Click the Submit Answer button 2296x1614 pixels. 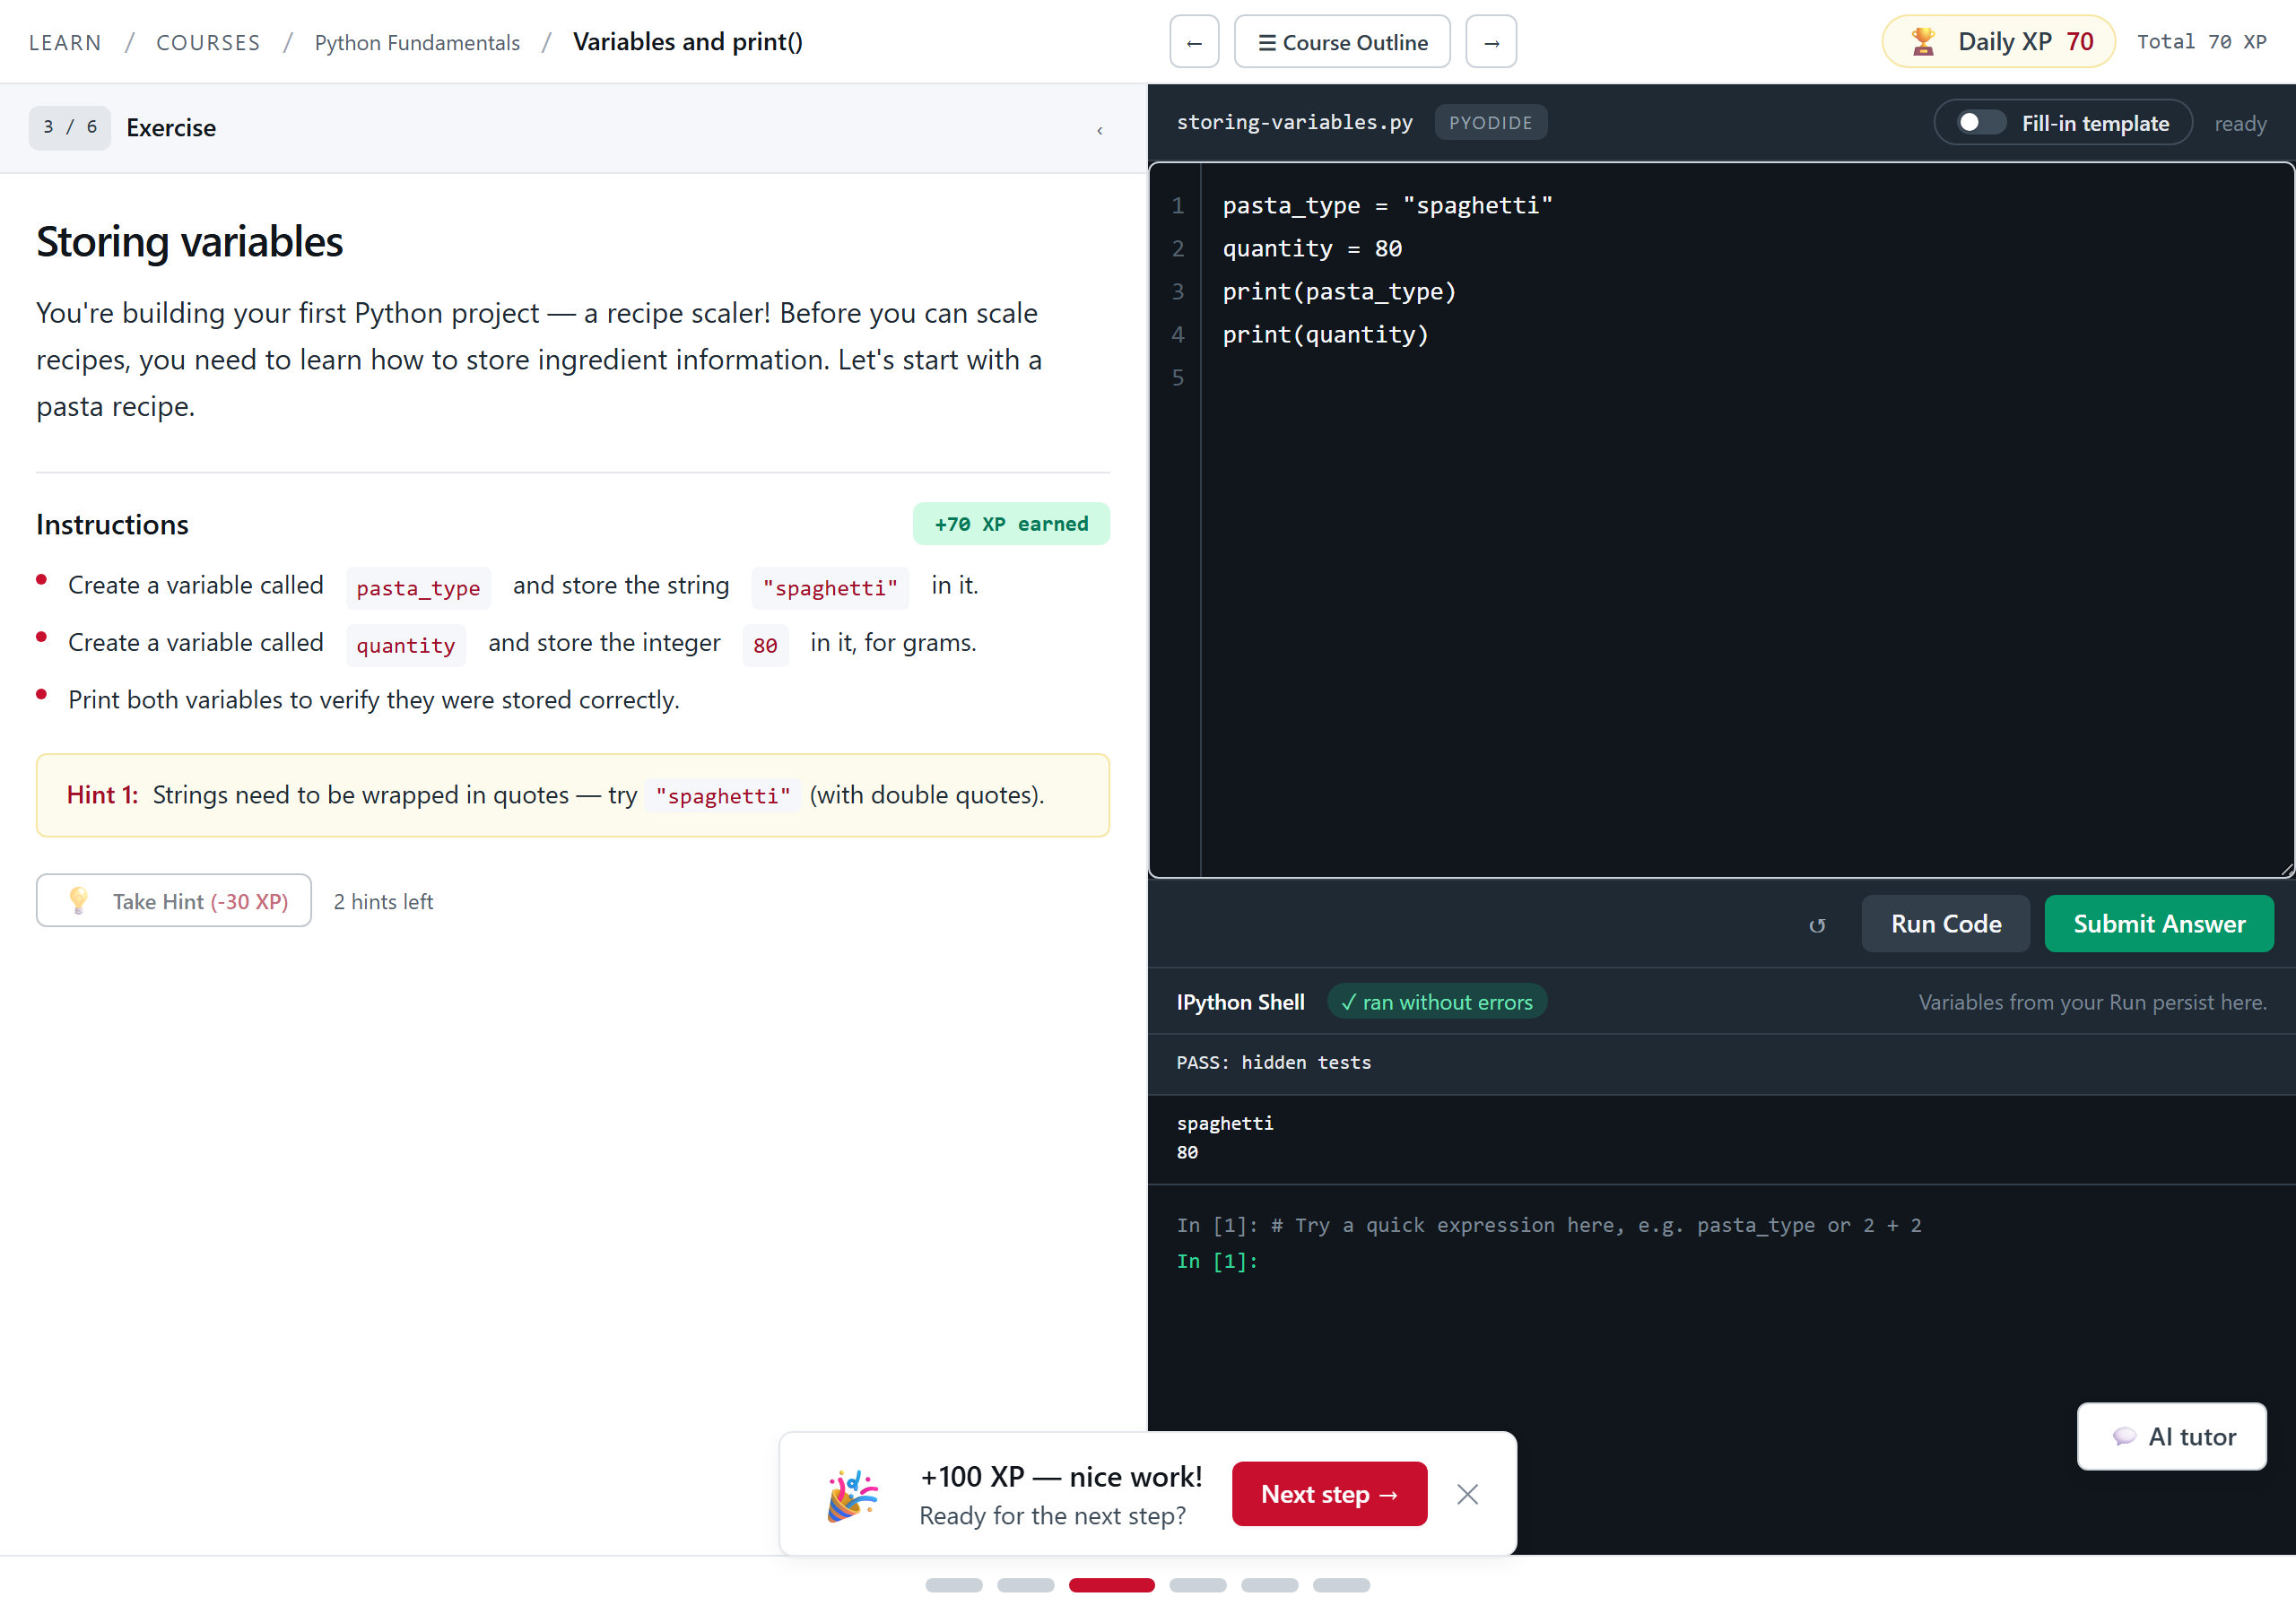coord(2159,923)
